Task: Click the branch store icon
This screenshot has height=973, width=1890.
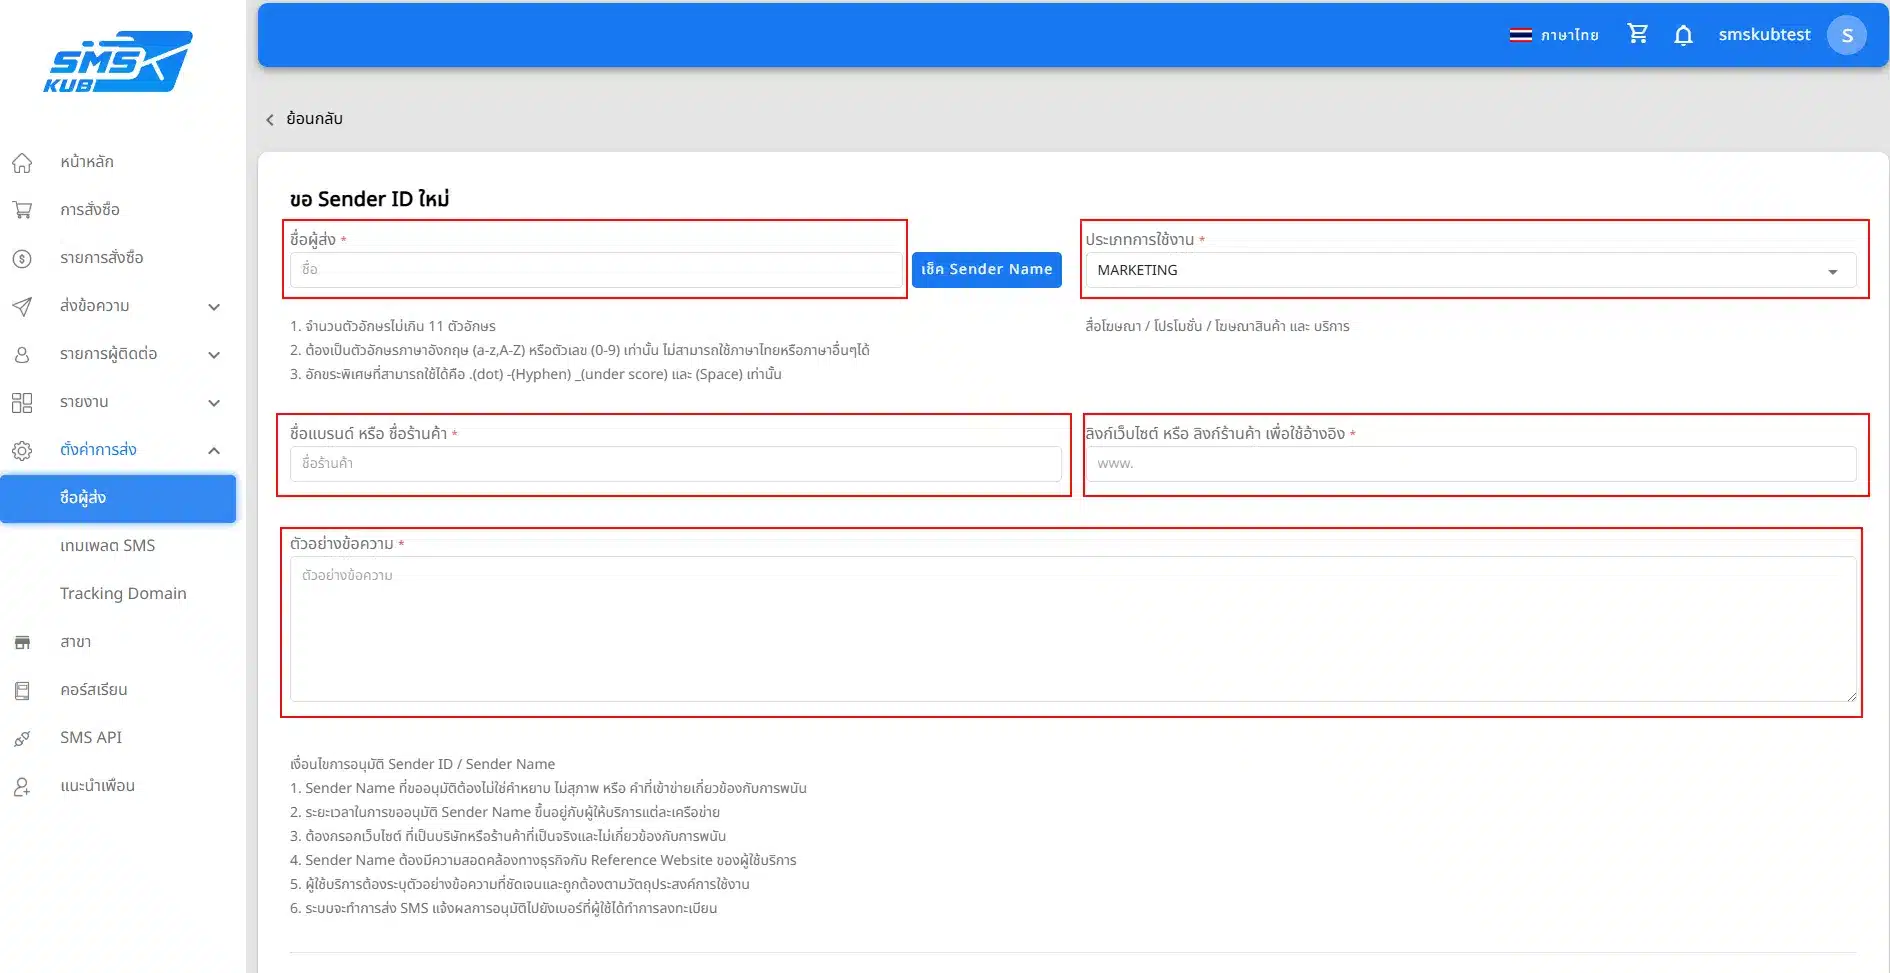Action: click(x=22, y=642)
